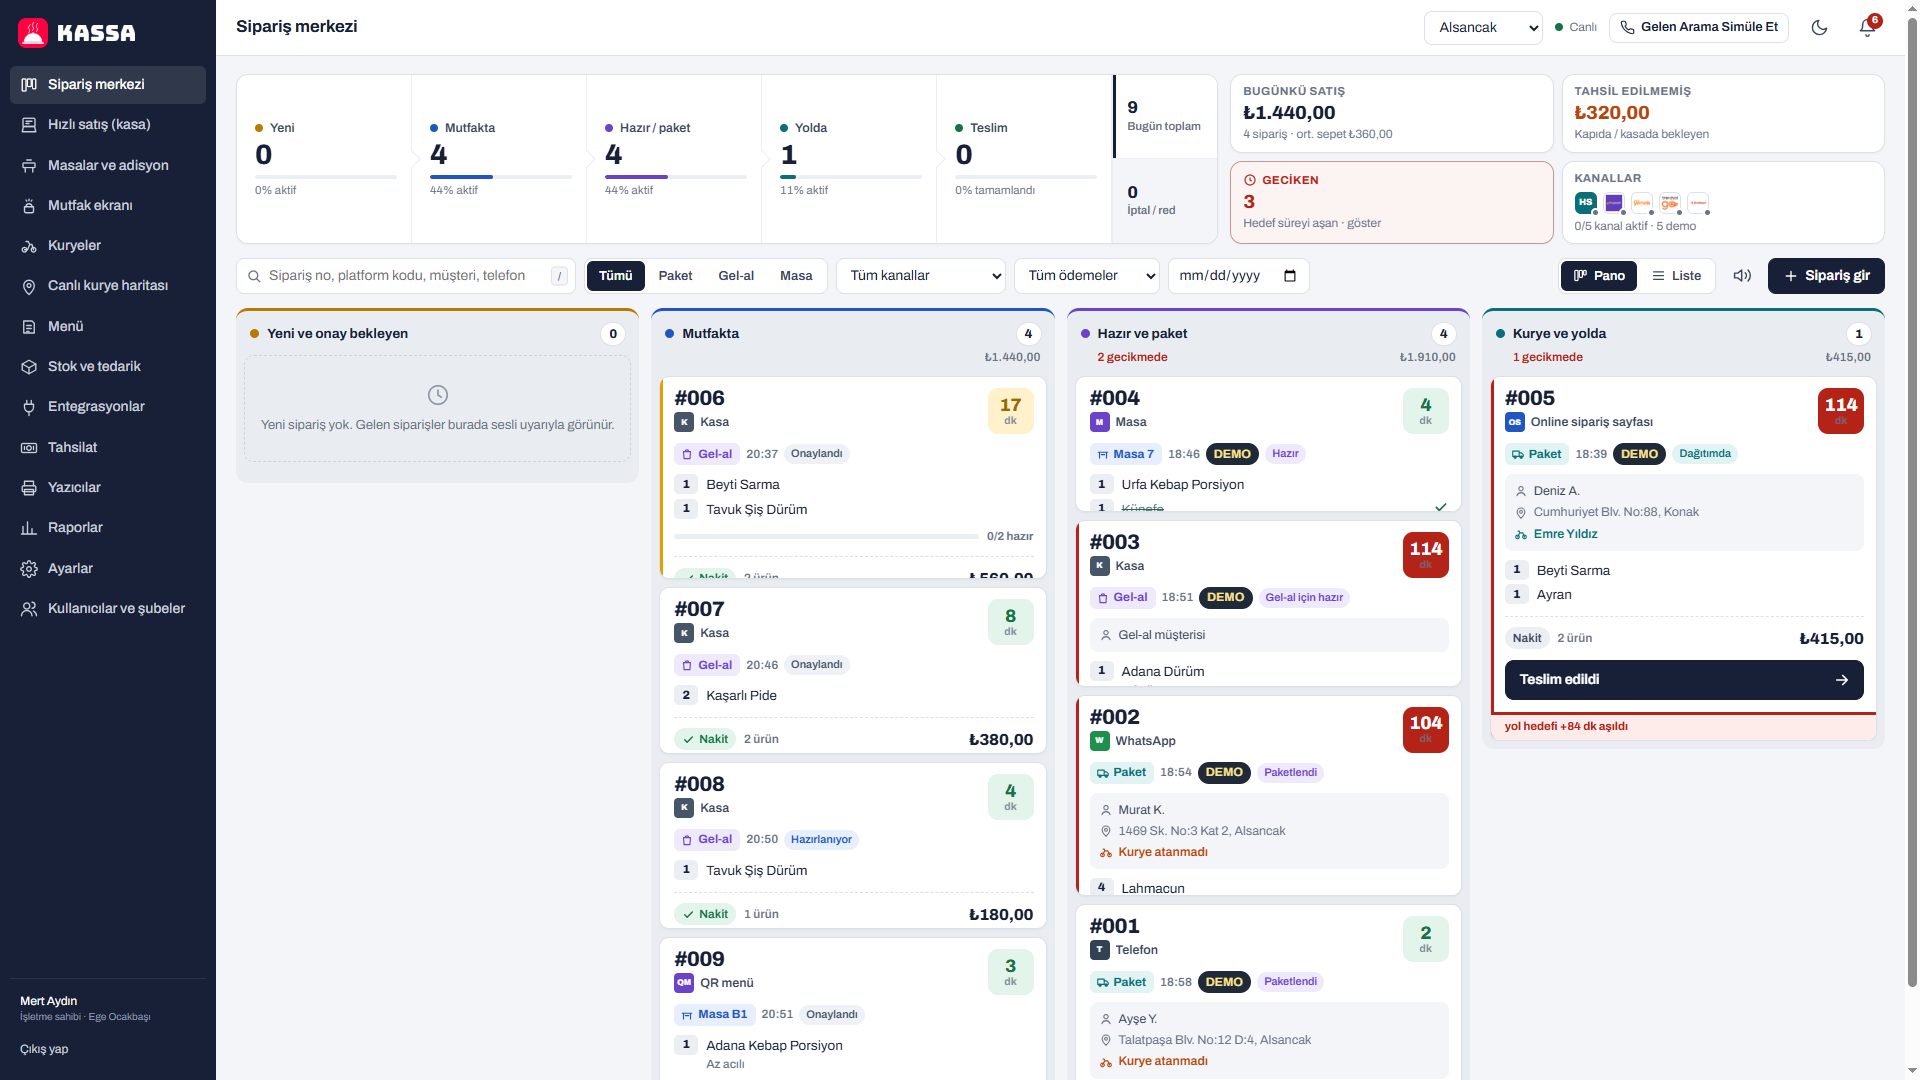Screen dimensions: 1920x1080
Task: Open Kuryeler from sidebar
Action: (108, 245)
